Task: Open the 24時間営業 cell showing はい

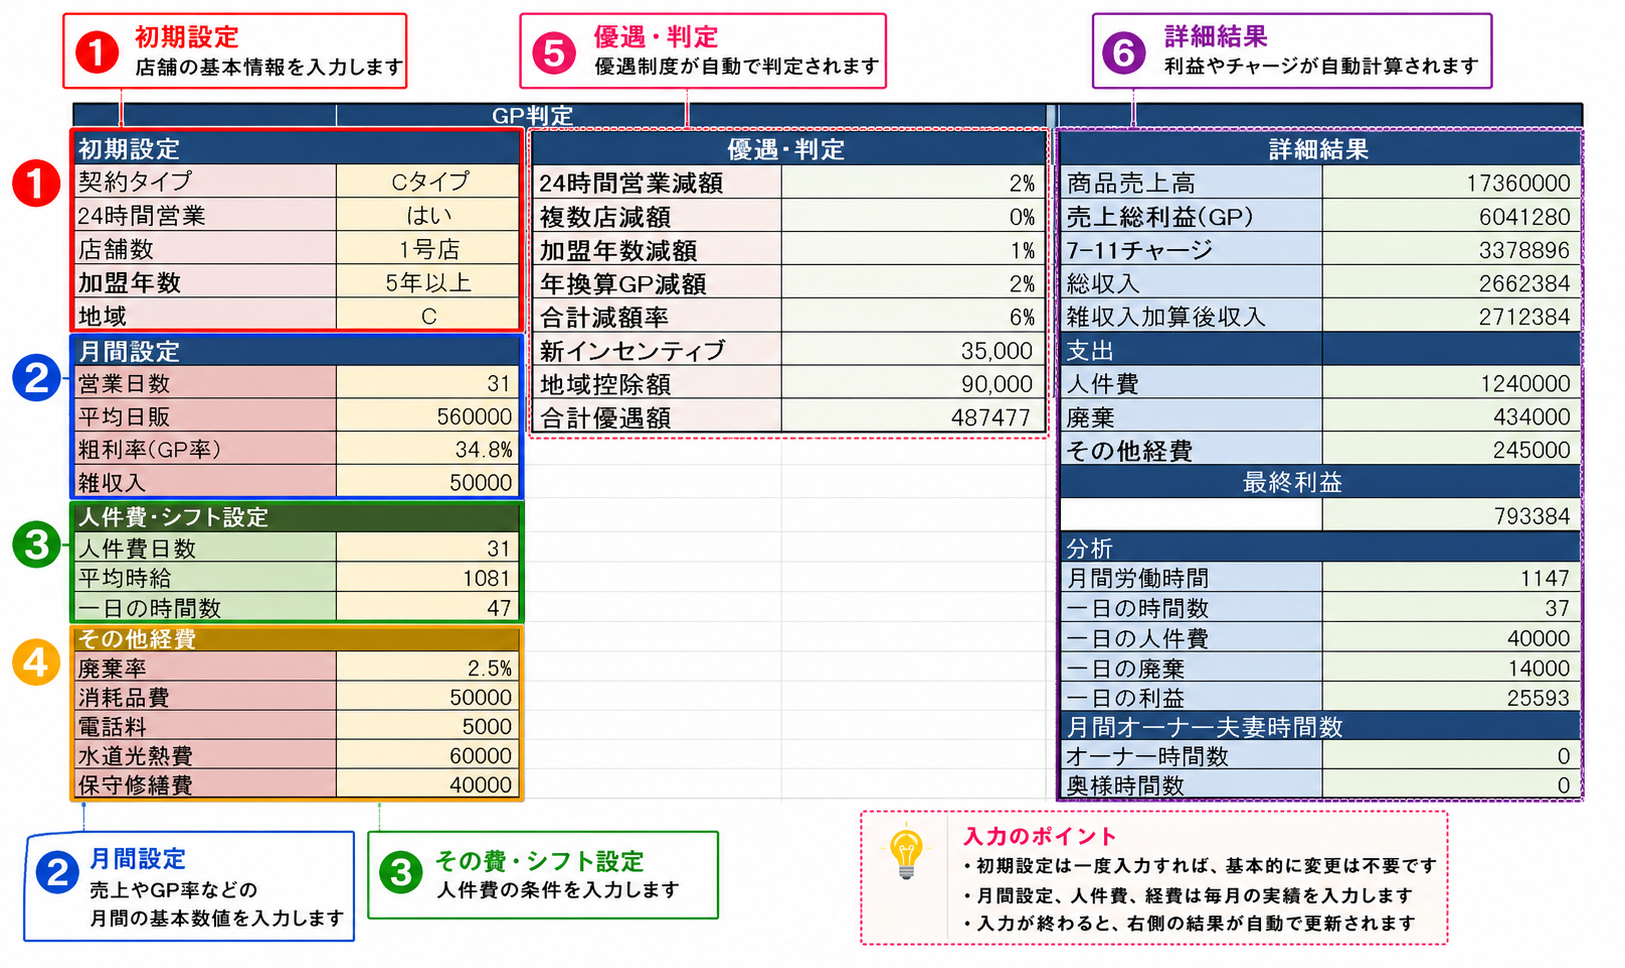Action: pyautogui.click(x=428, y=215)
